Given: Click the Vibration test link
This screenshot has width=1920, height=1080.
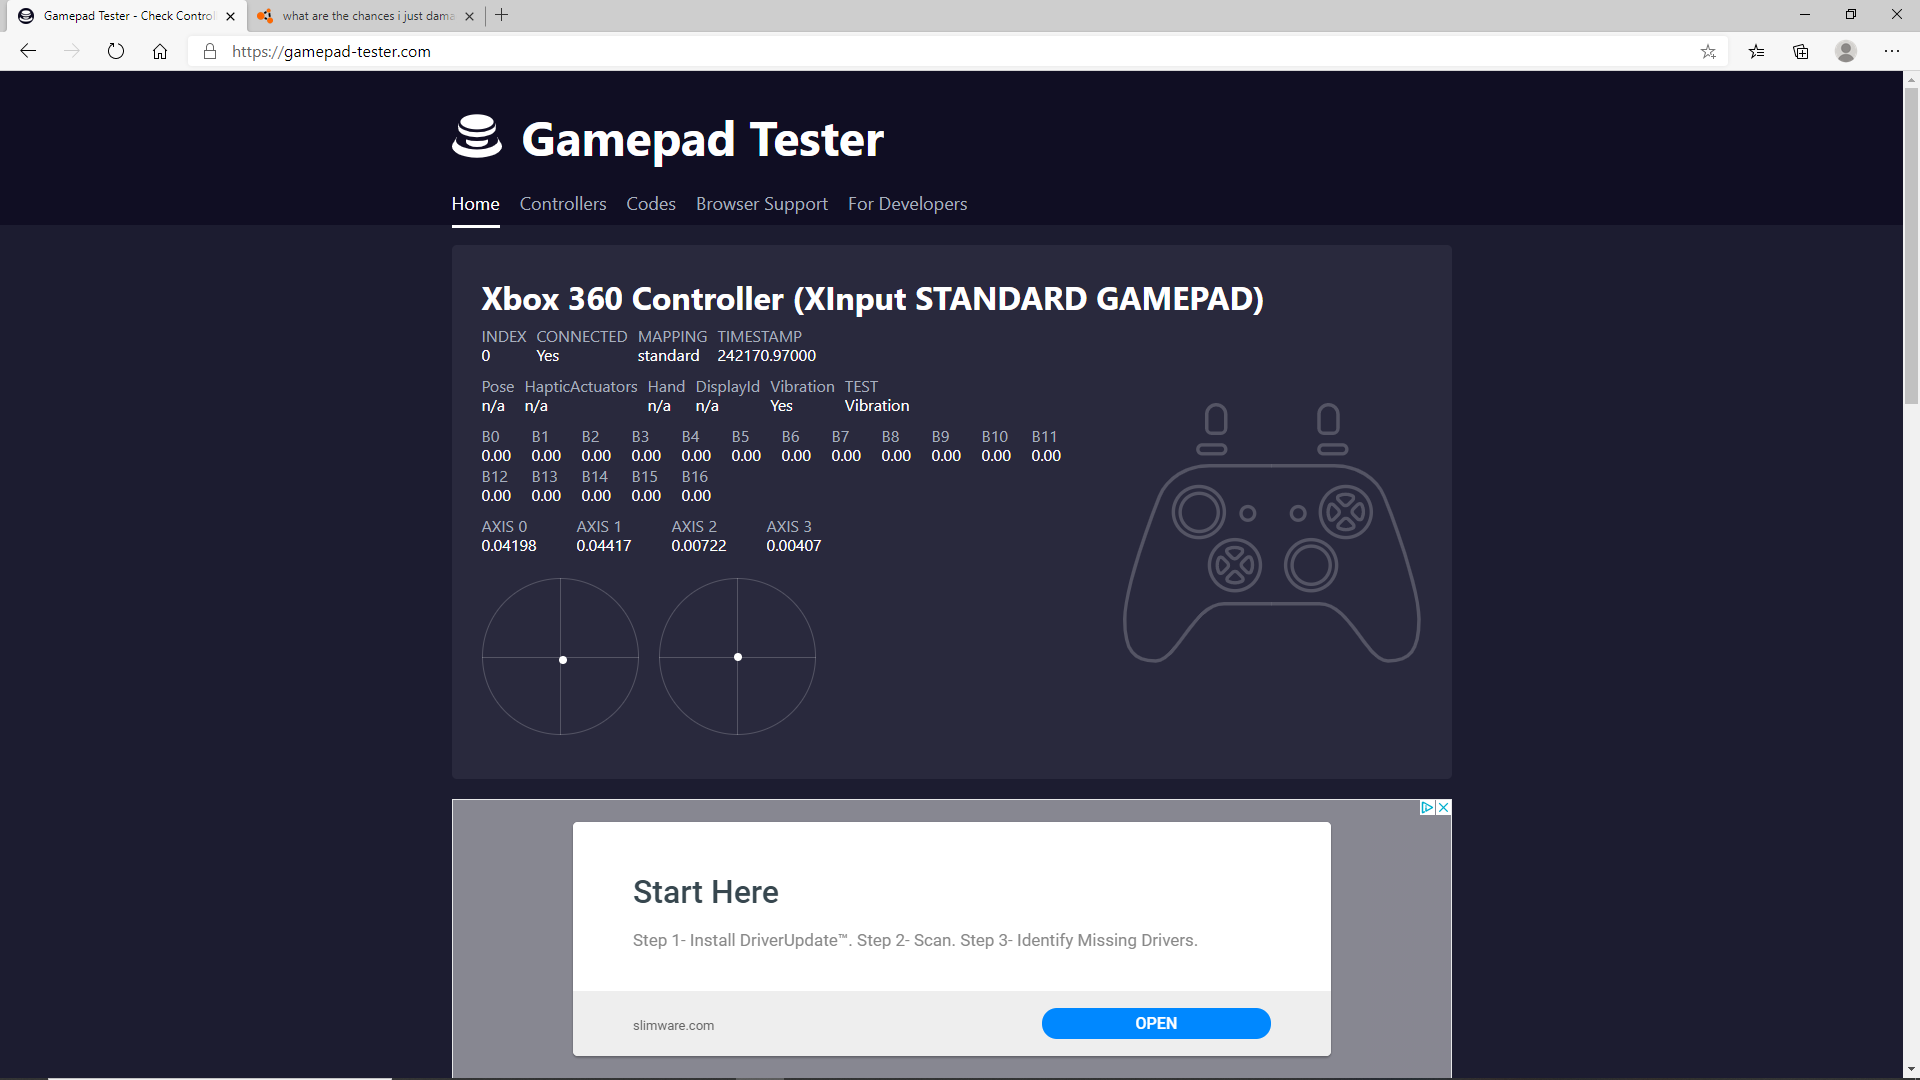Looking at the screenshot, I should click(877, 406).
